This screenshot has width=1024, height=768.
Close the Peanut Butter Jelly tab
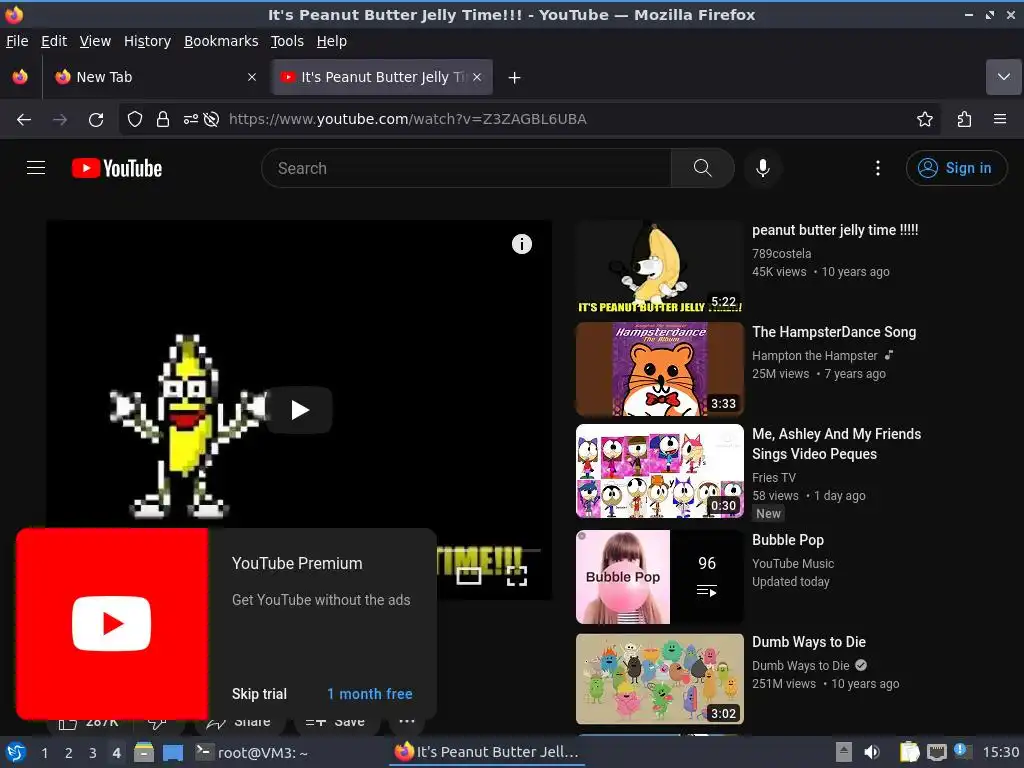pyautogui.click(x=477, y=77)
